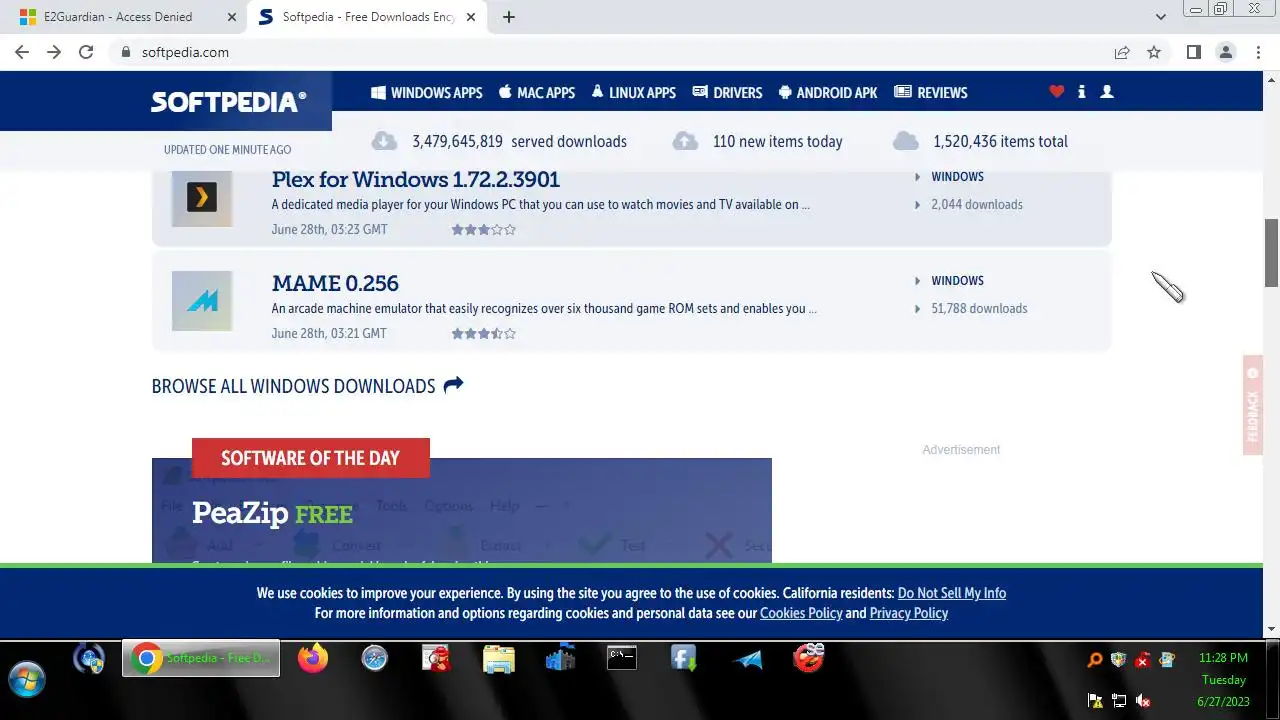Click the PeaZip software of the day banner

pyautogui.click(x=462, y=510)
